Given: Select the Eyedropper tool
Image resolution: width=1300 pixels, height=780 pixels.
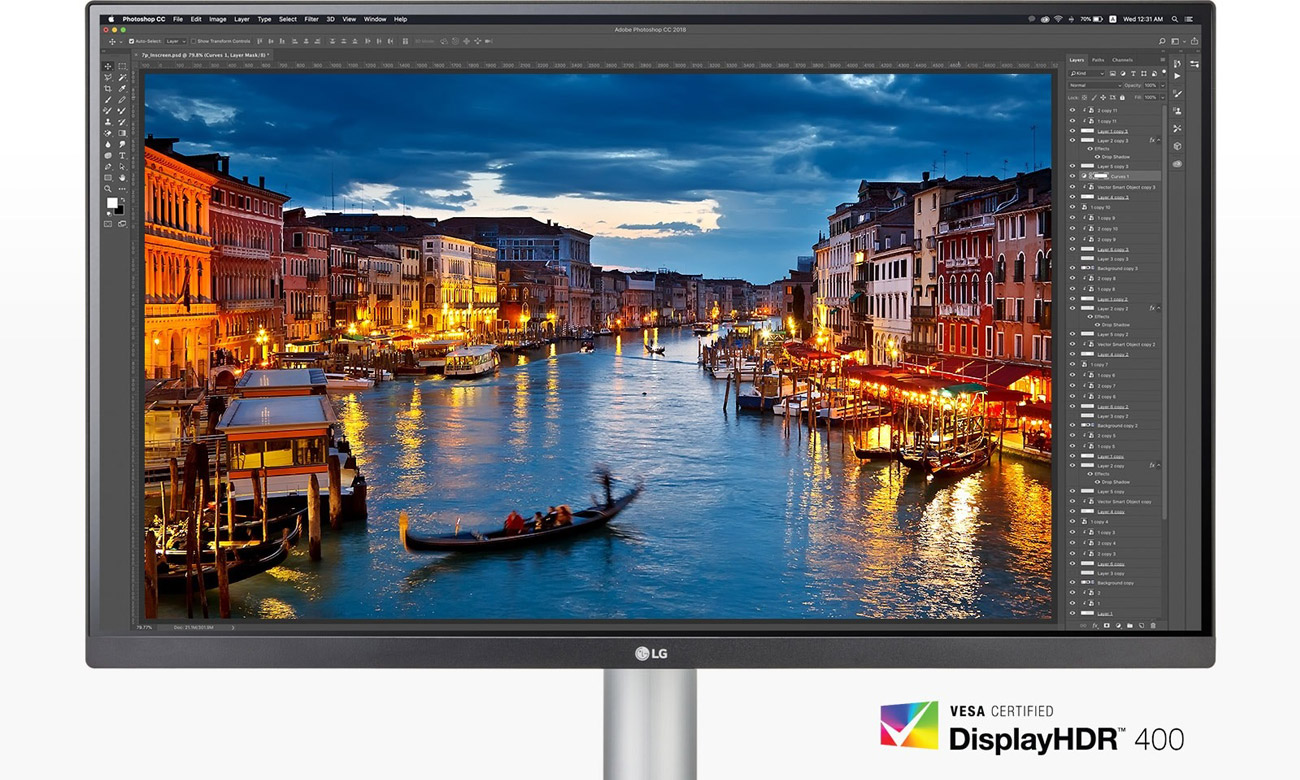Looking at the screenshot, I should [122, 88].
